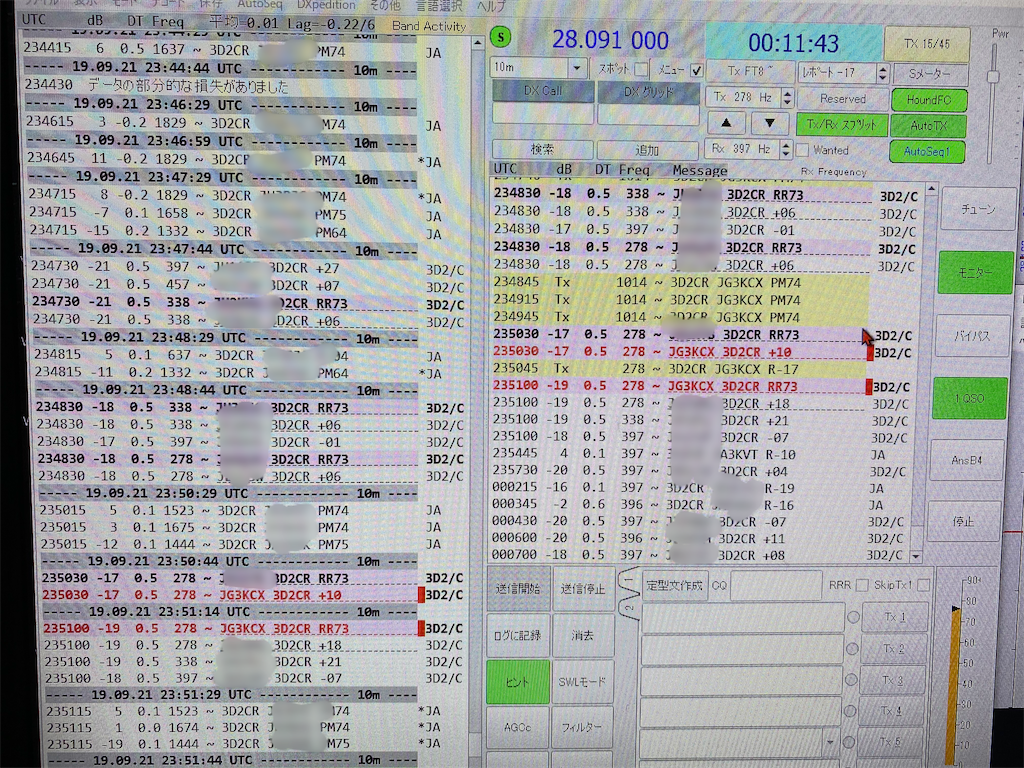Click the Rx 397 Hz spinner arrows
The image size is (1024, 768).
[x=786, y=150]
